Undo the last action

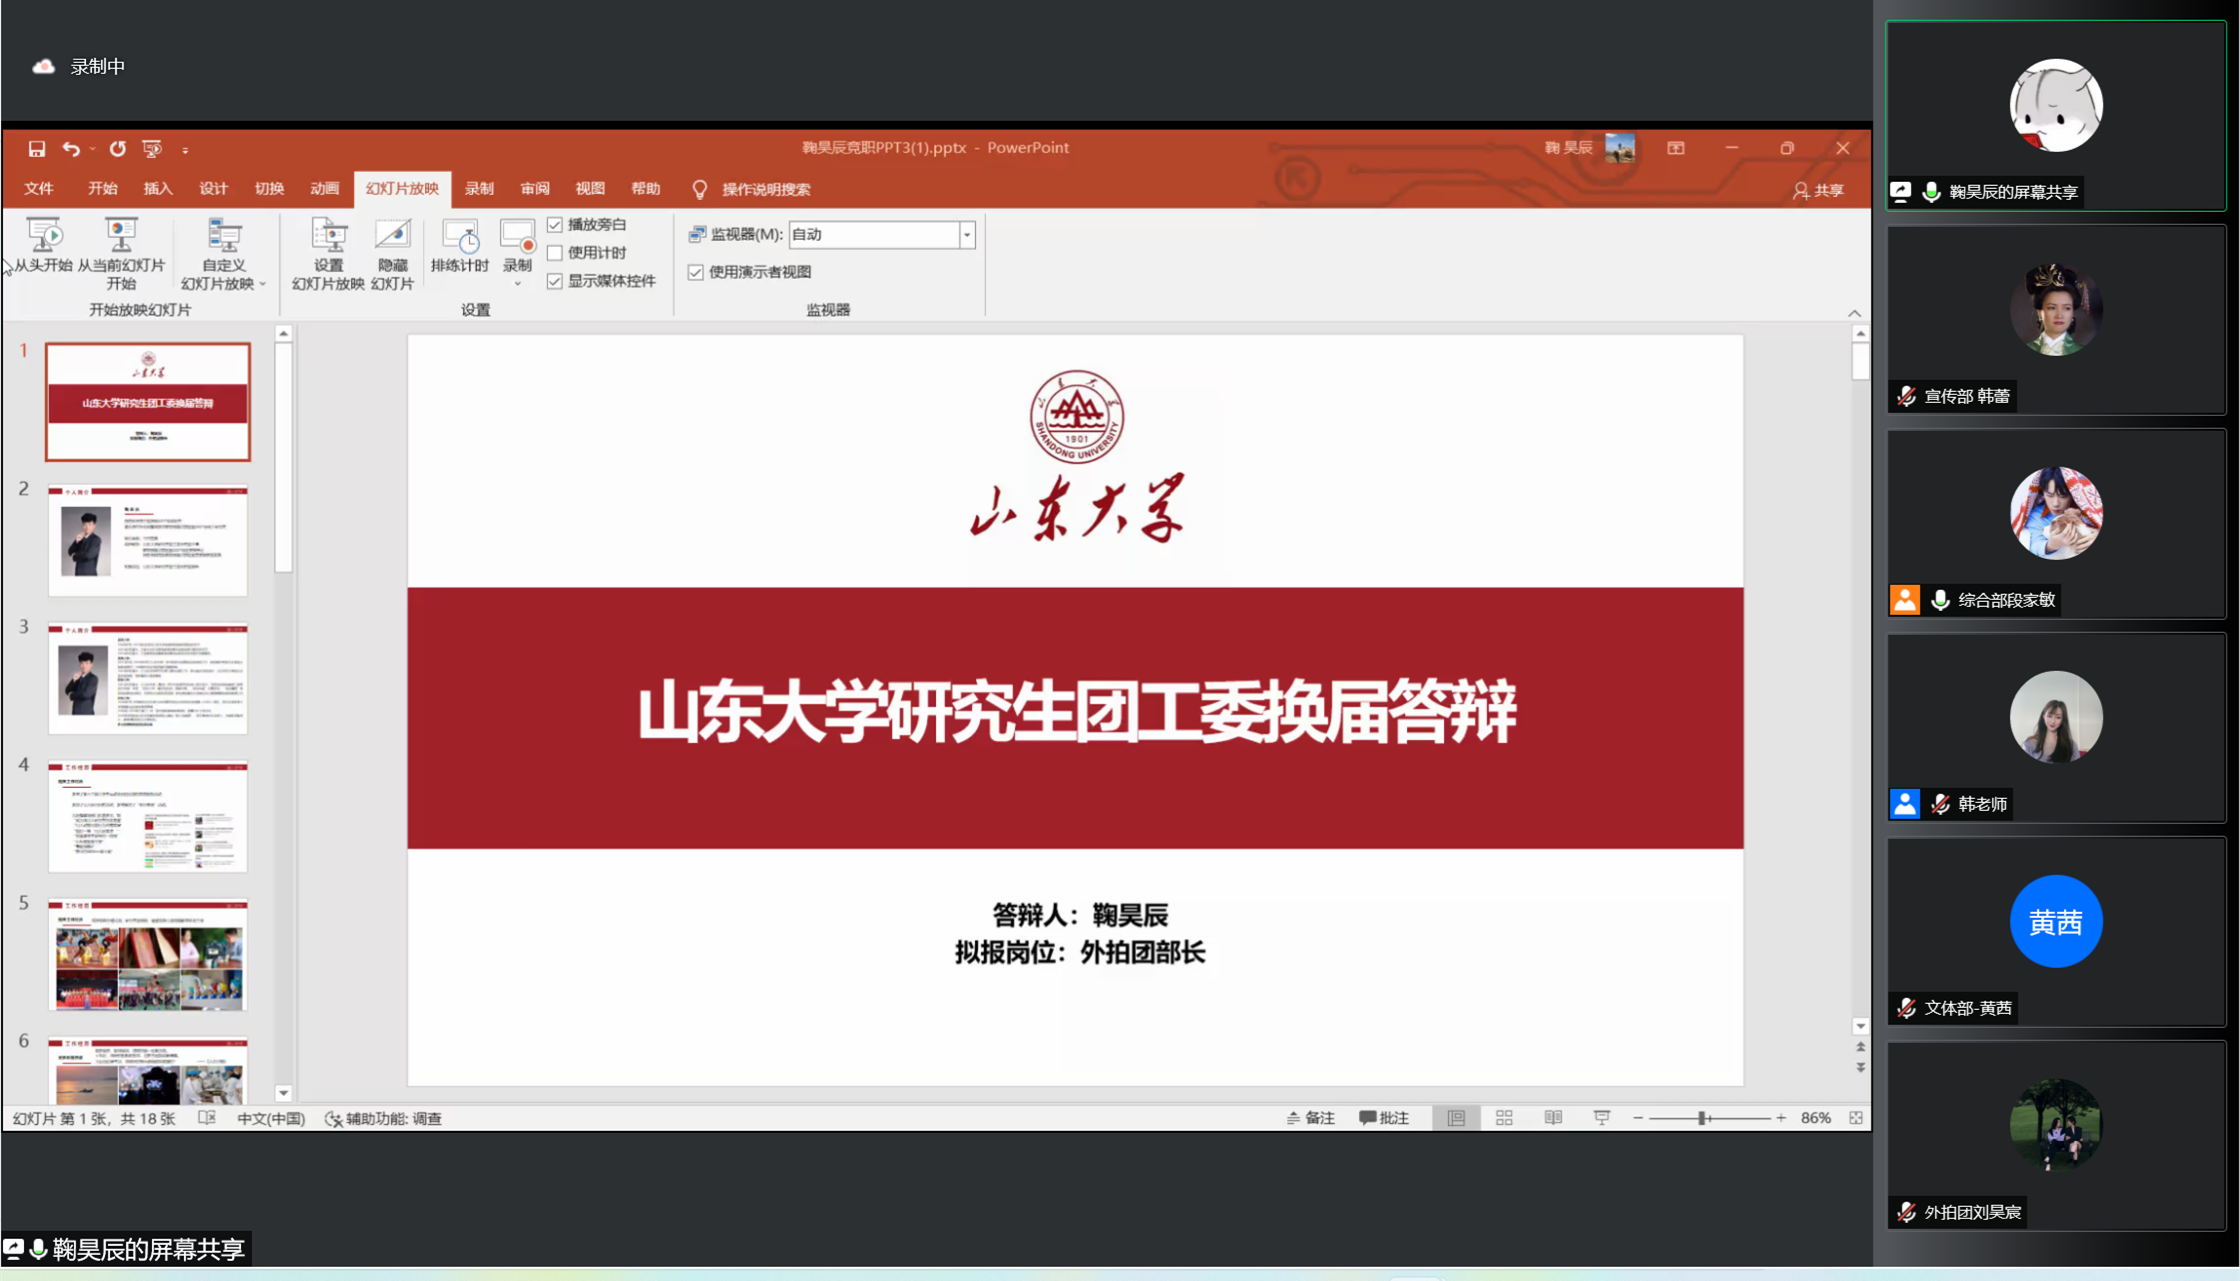pyautogui.click(x=71, y=149)
